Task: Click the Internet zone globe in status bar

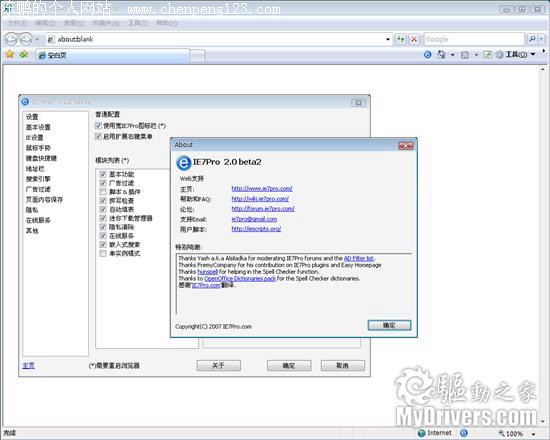Action: (422, 433)
